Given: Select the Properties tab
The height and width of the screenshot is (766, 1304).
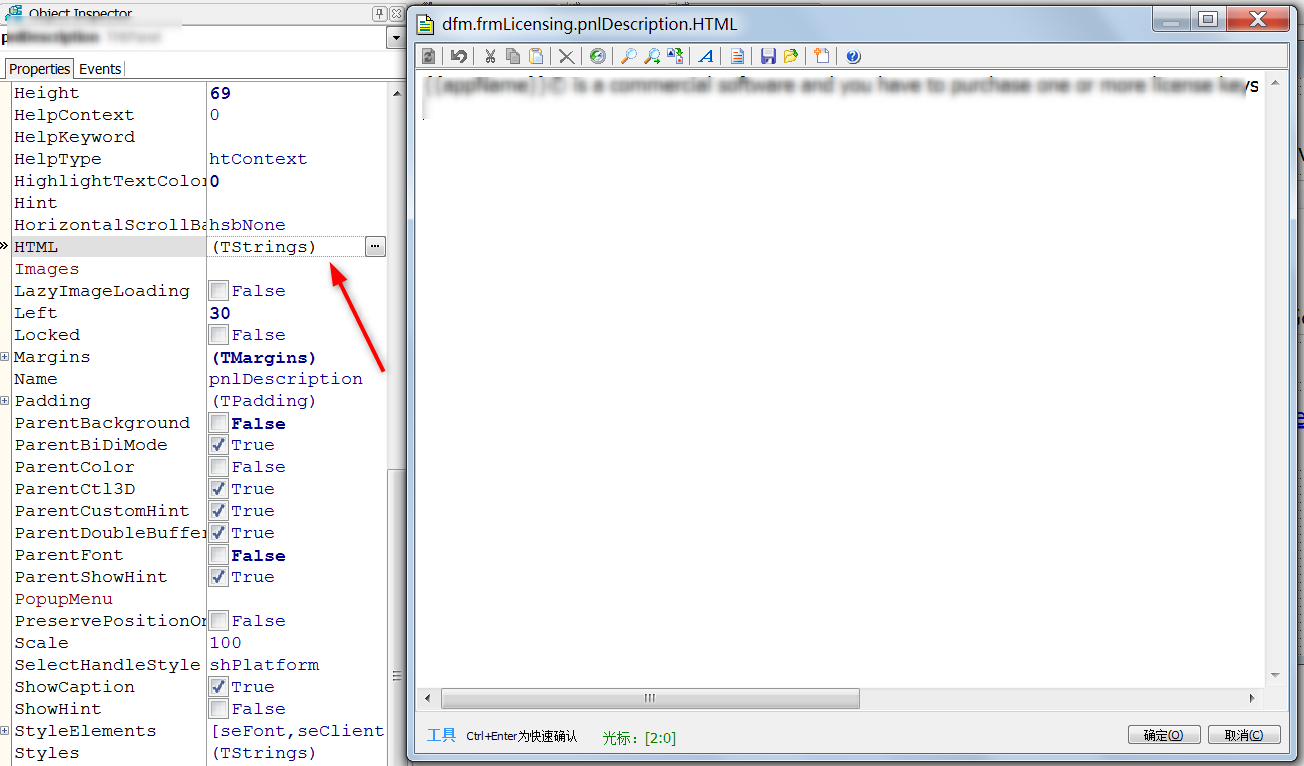Looking at the screenshot, I should pyautogui.click(x=40, y=69).
